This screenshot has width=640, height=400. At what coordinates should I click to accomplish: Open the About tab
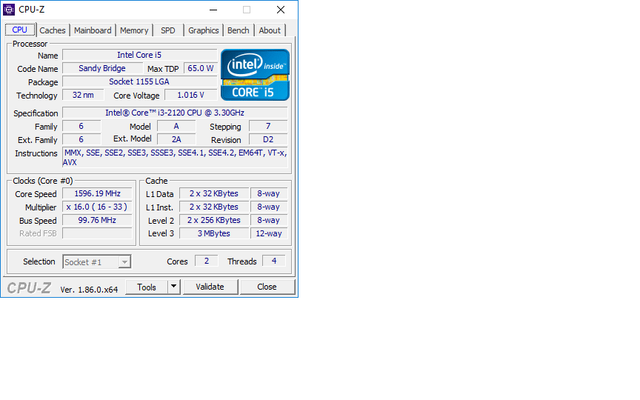click(269, 31)
